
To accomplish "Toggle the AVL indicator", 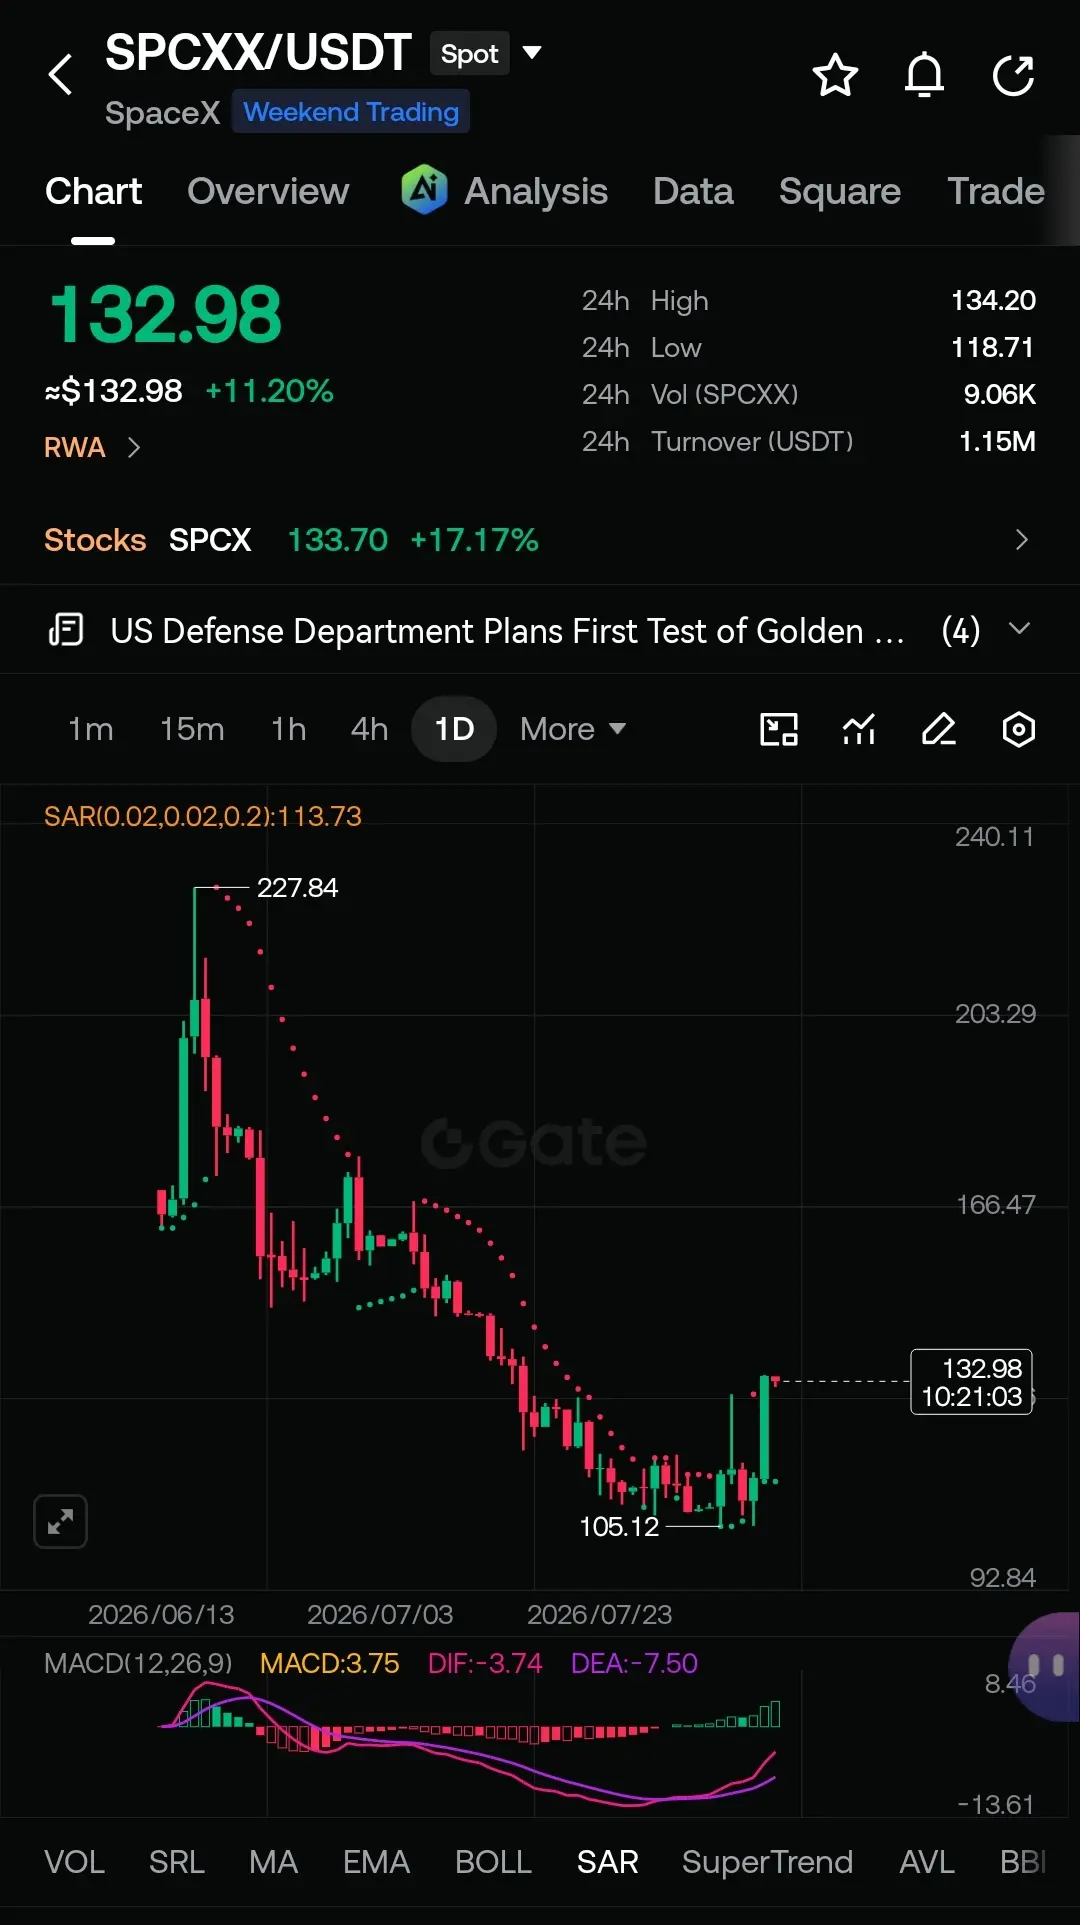I will click(926, 1862).
